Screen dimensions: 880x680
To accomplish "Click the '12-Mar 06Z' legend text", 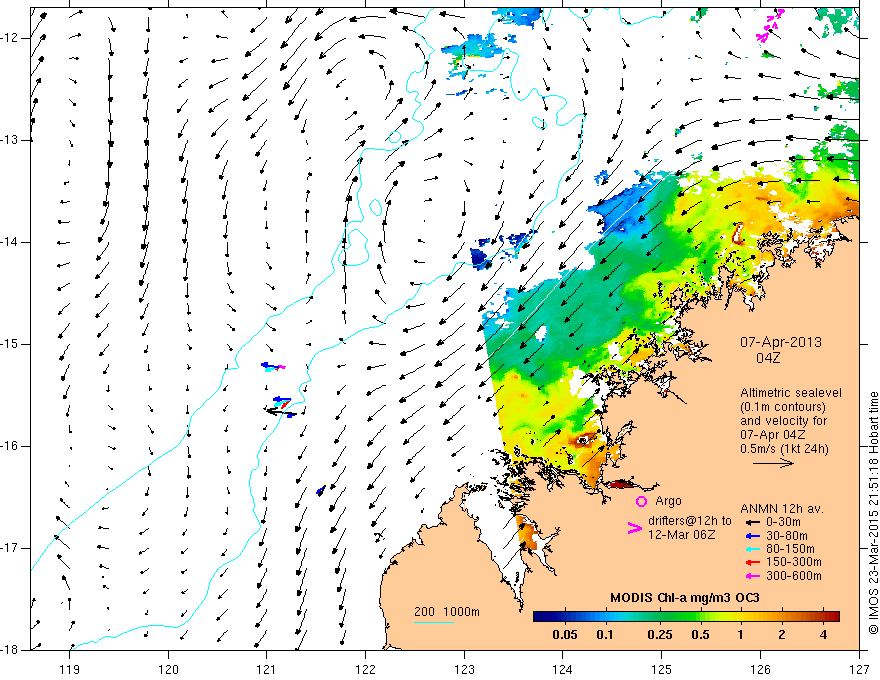I will coord(681,535).
